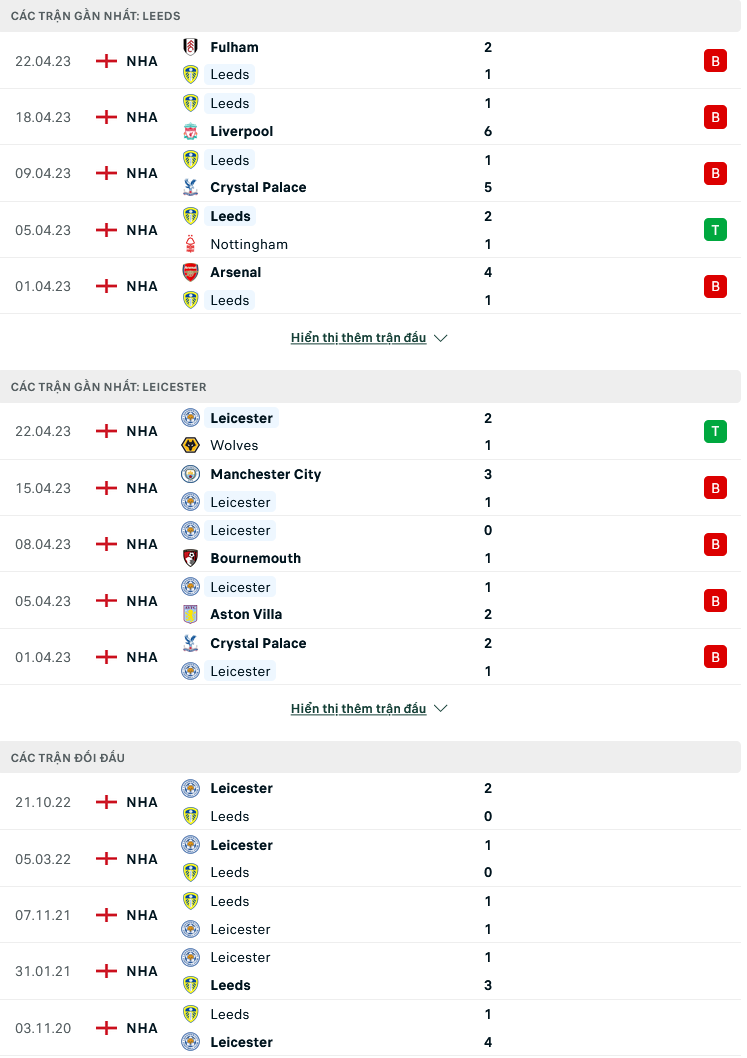747x1058 pixels.
Task: Click the Bournemouth club crest icon
Action: [x=190, y=558]
